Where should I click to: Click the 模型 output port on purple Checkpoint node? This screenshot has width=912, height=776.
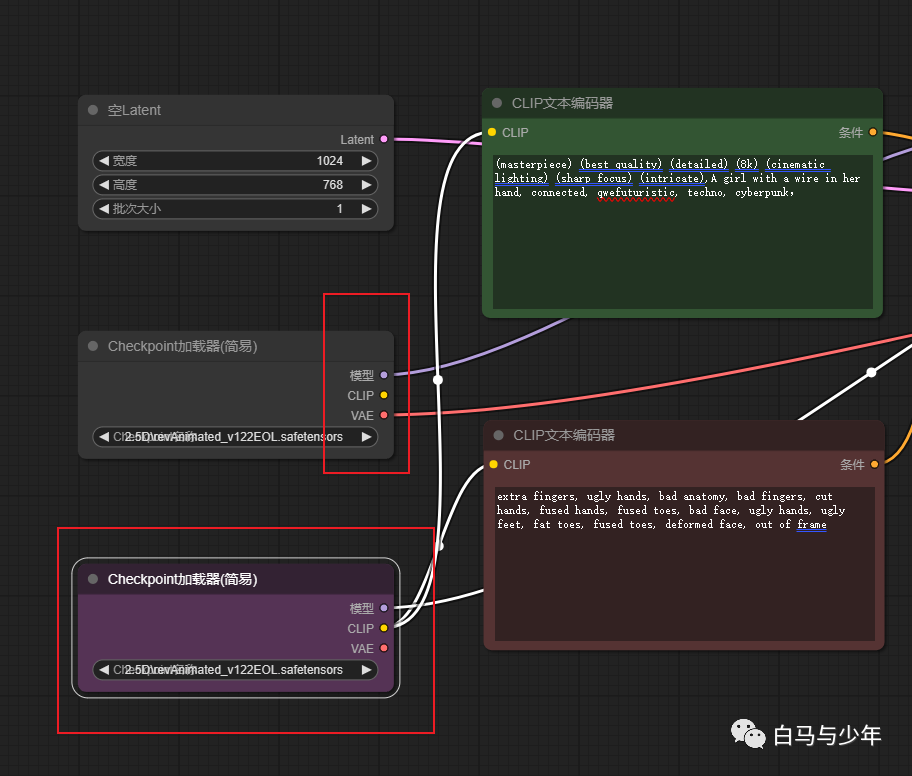(384, 608)
